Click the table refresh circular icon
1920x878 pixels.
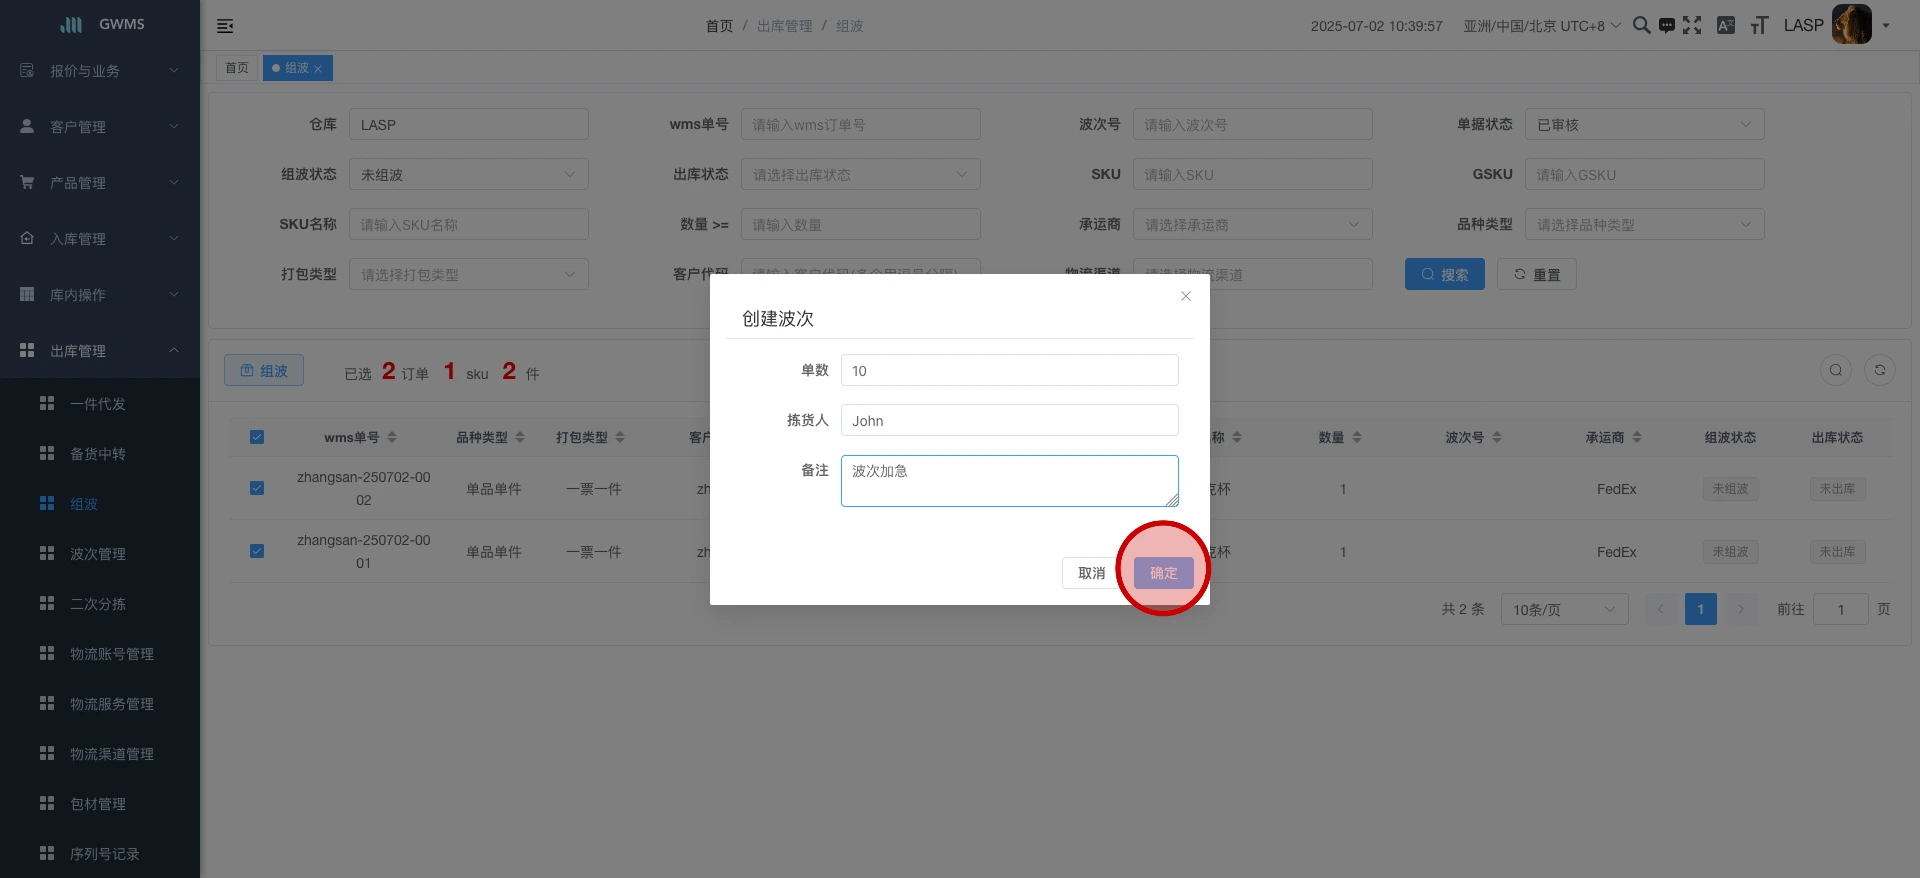coord(1879,371)
